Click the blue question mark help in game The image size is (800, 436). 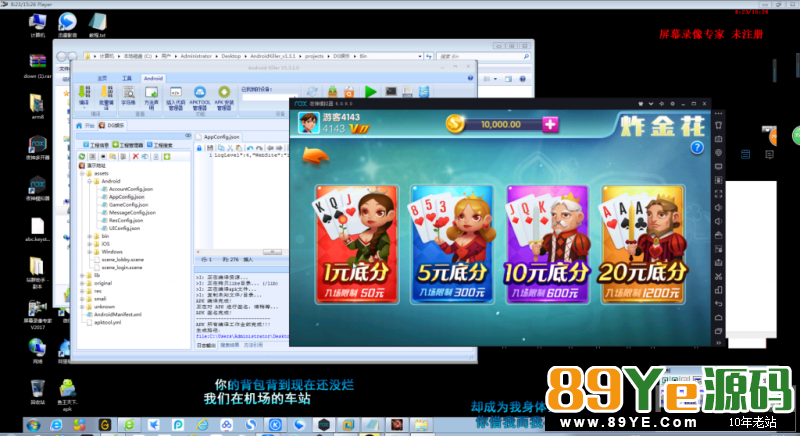pyautogui.click(x=697, y=148)
